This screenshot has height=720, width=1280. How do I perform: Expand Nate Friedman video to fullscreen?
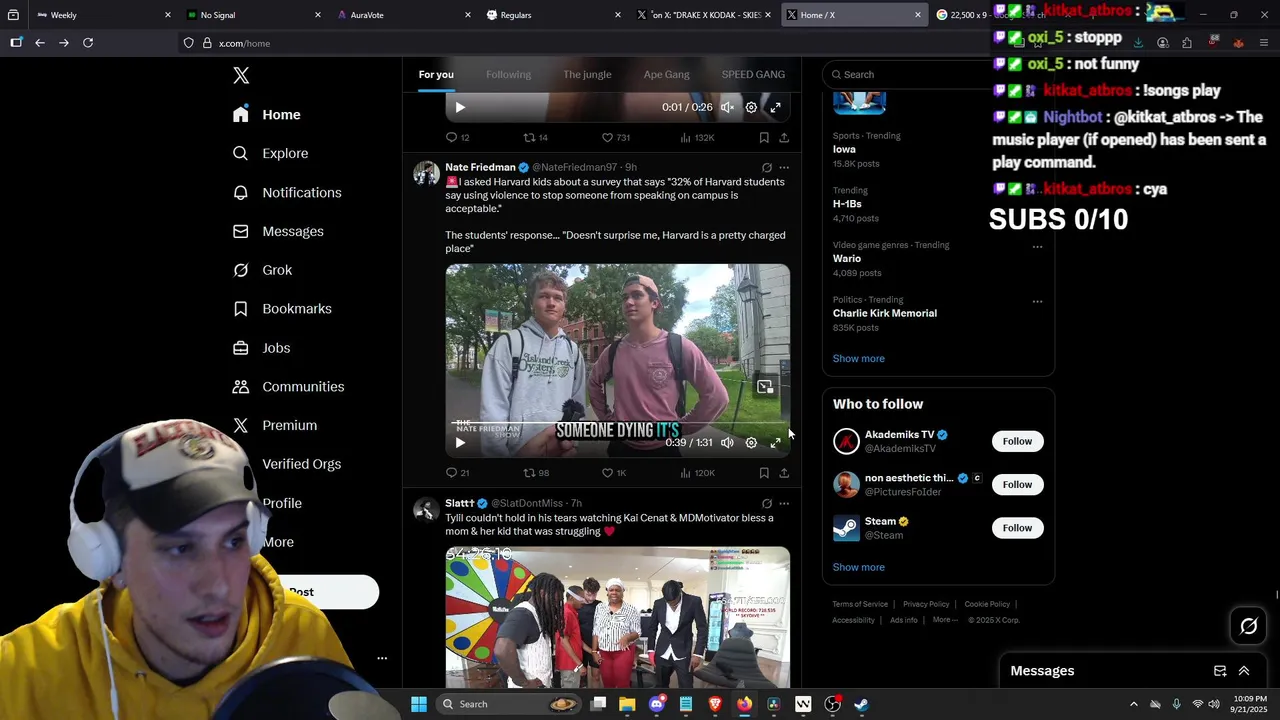(775, 443)
